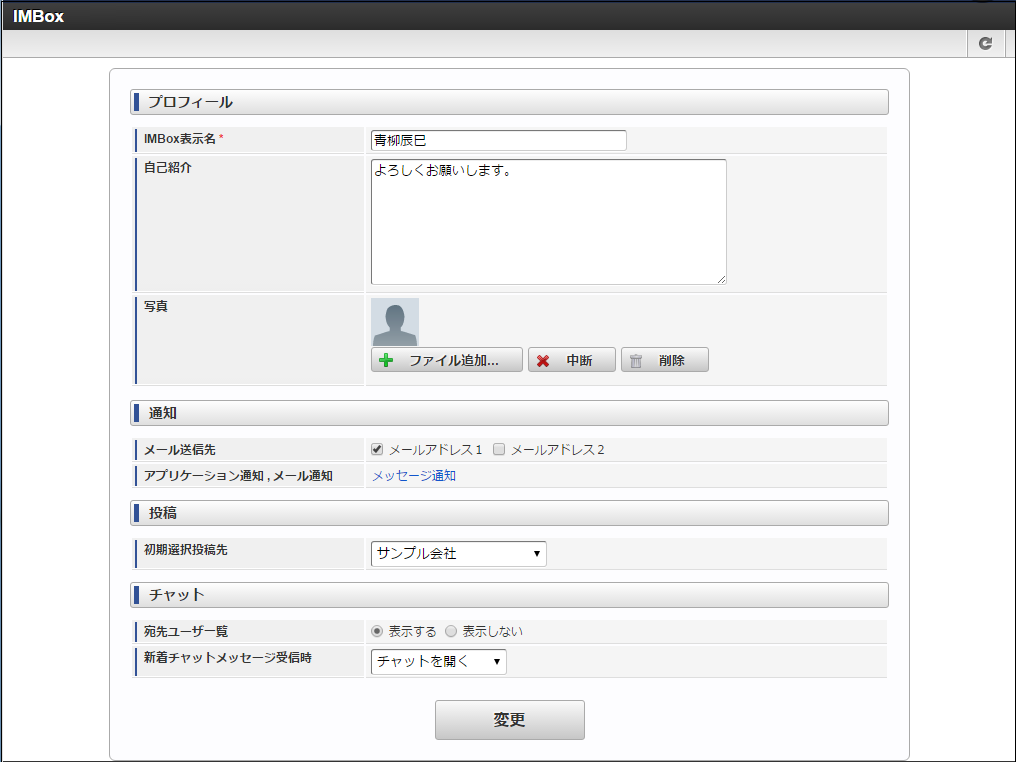This screenshot has height=762, width=1016.
Task: Select the 表示しない radio button
Action: pos(451,631)
